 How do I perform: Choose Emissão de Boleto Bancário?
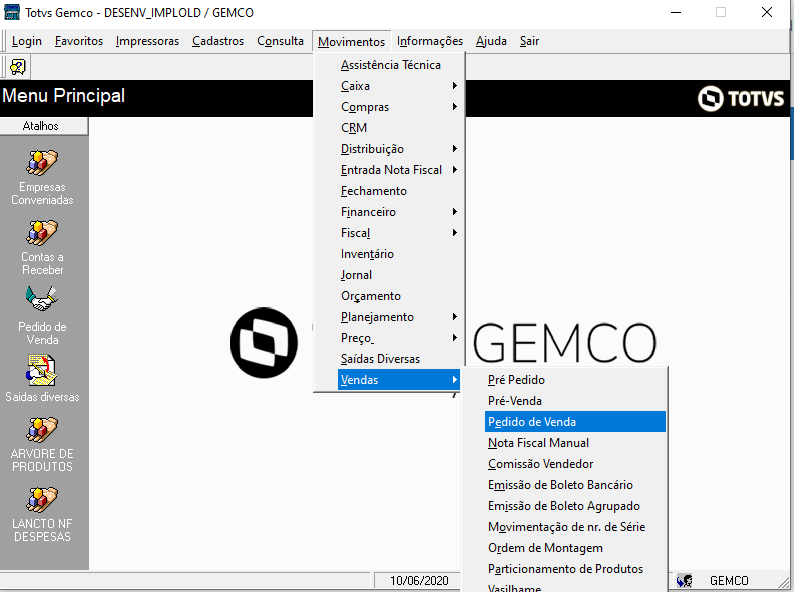tap(575, 485)
